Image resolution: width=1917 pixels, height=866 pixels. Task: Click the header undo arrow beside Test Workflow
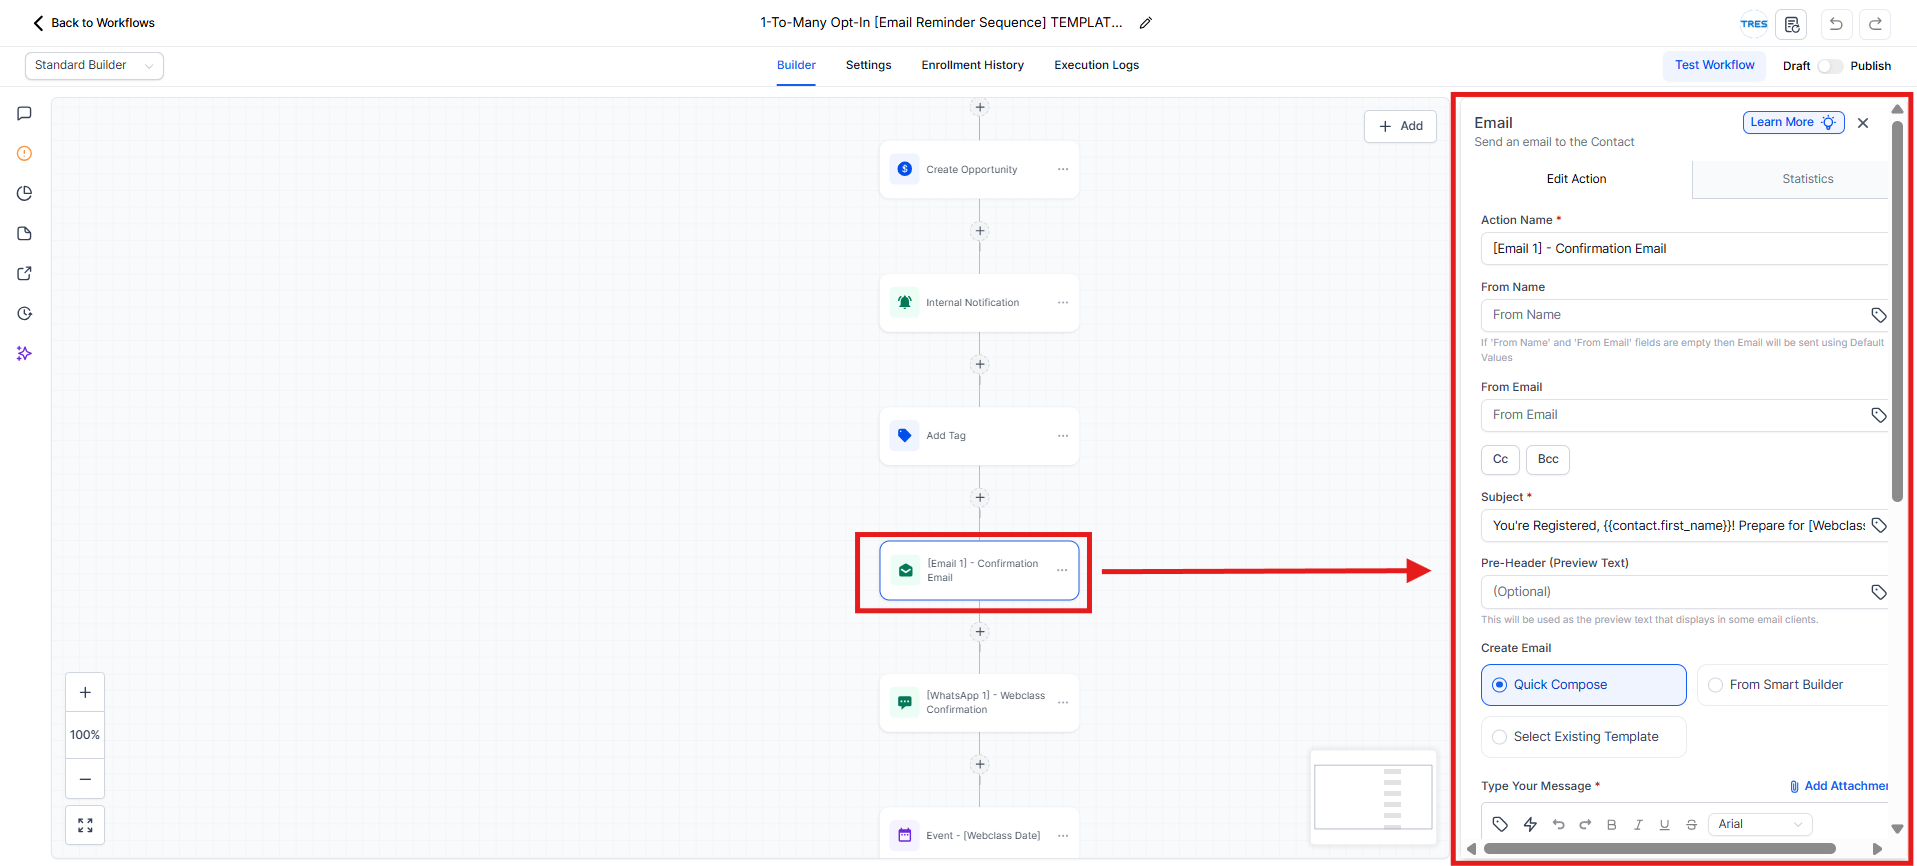1836,24
